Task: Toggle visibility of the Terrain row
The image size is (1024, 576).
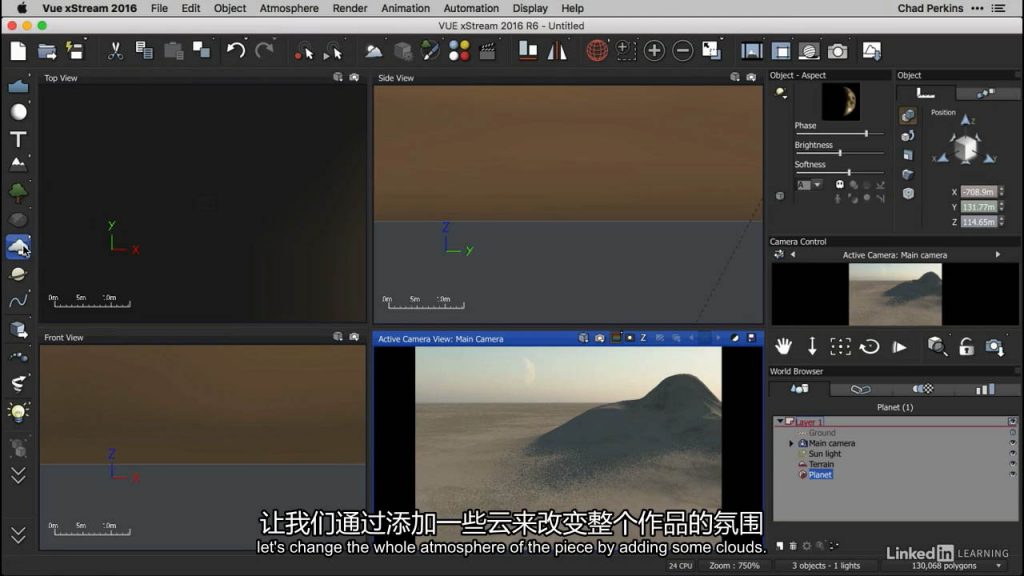Action: (x=1012, y=464)
